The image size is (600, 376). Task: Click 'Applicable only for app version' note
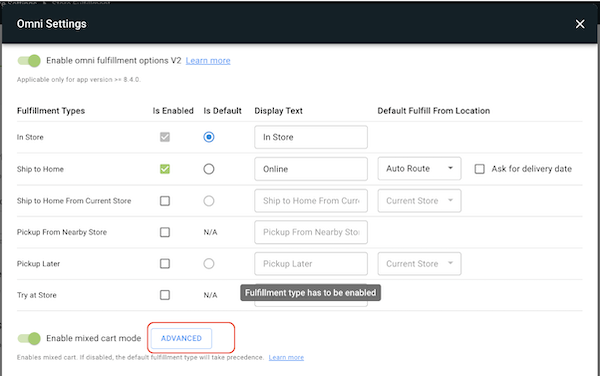click(x=79, y=80)
